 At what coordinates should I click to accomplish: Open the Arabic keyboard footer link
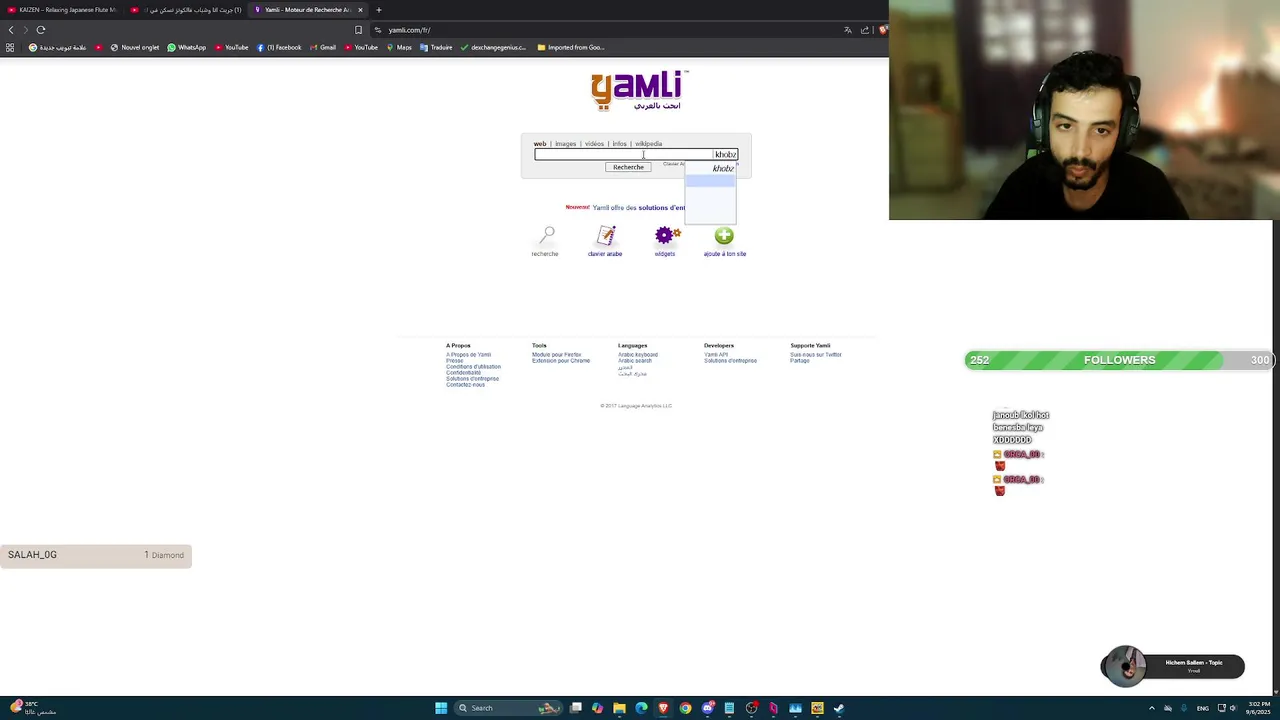coord(638,355)
